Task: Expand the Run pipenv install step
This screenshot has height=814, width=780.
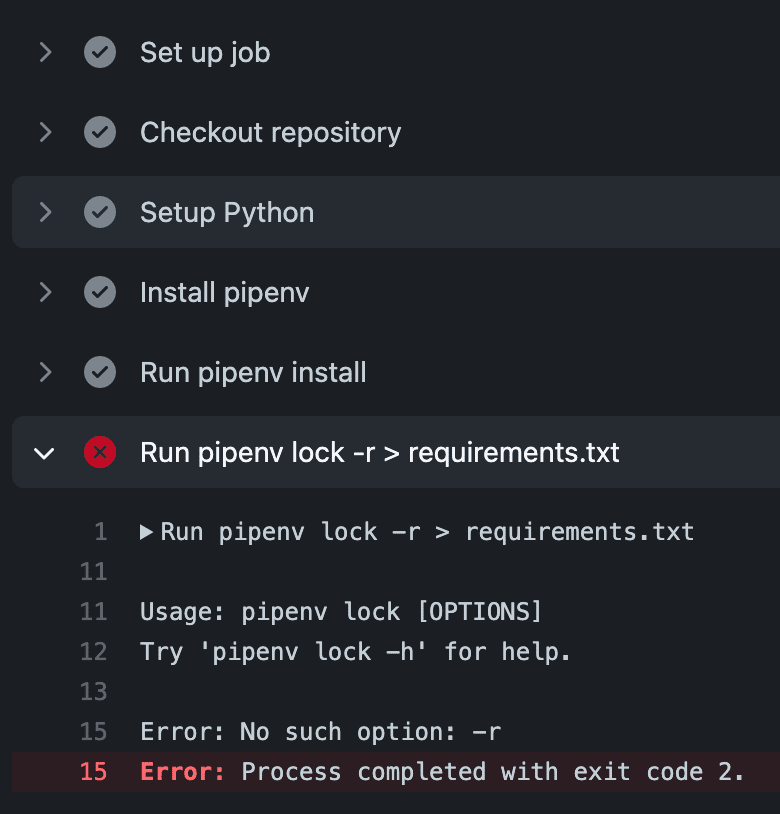Action: [x=45, y=372]
